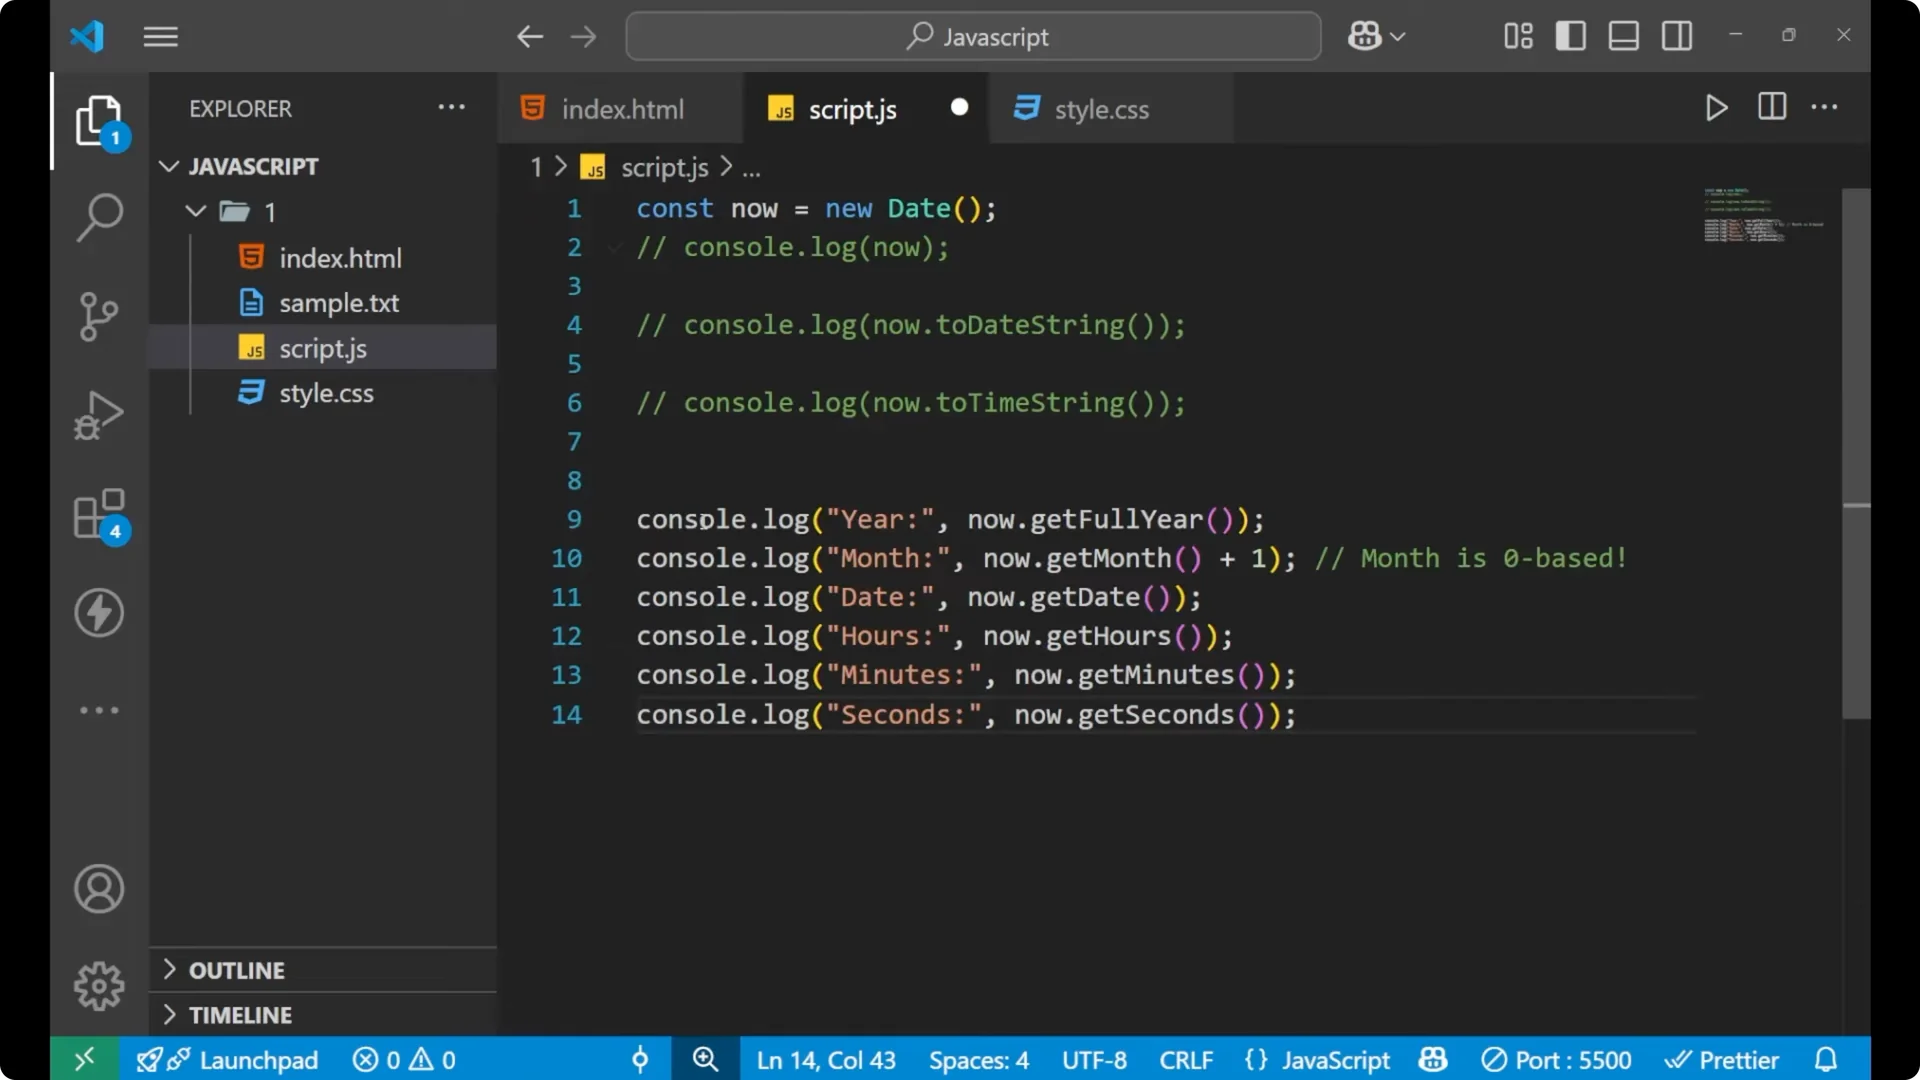Switch to the style.css tab

pyautogui.click(x=1101, y=109)
